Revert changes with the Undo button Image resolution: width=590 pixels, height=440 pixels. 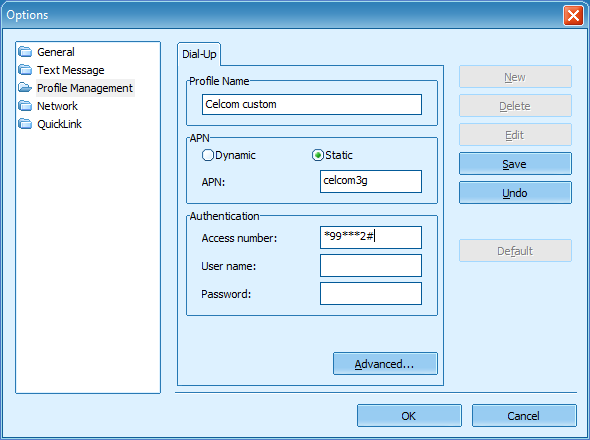(x=515, y=193)
